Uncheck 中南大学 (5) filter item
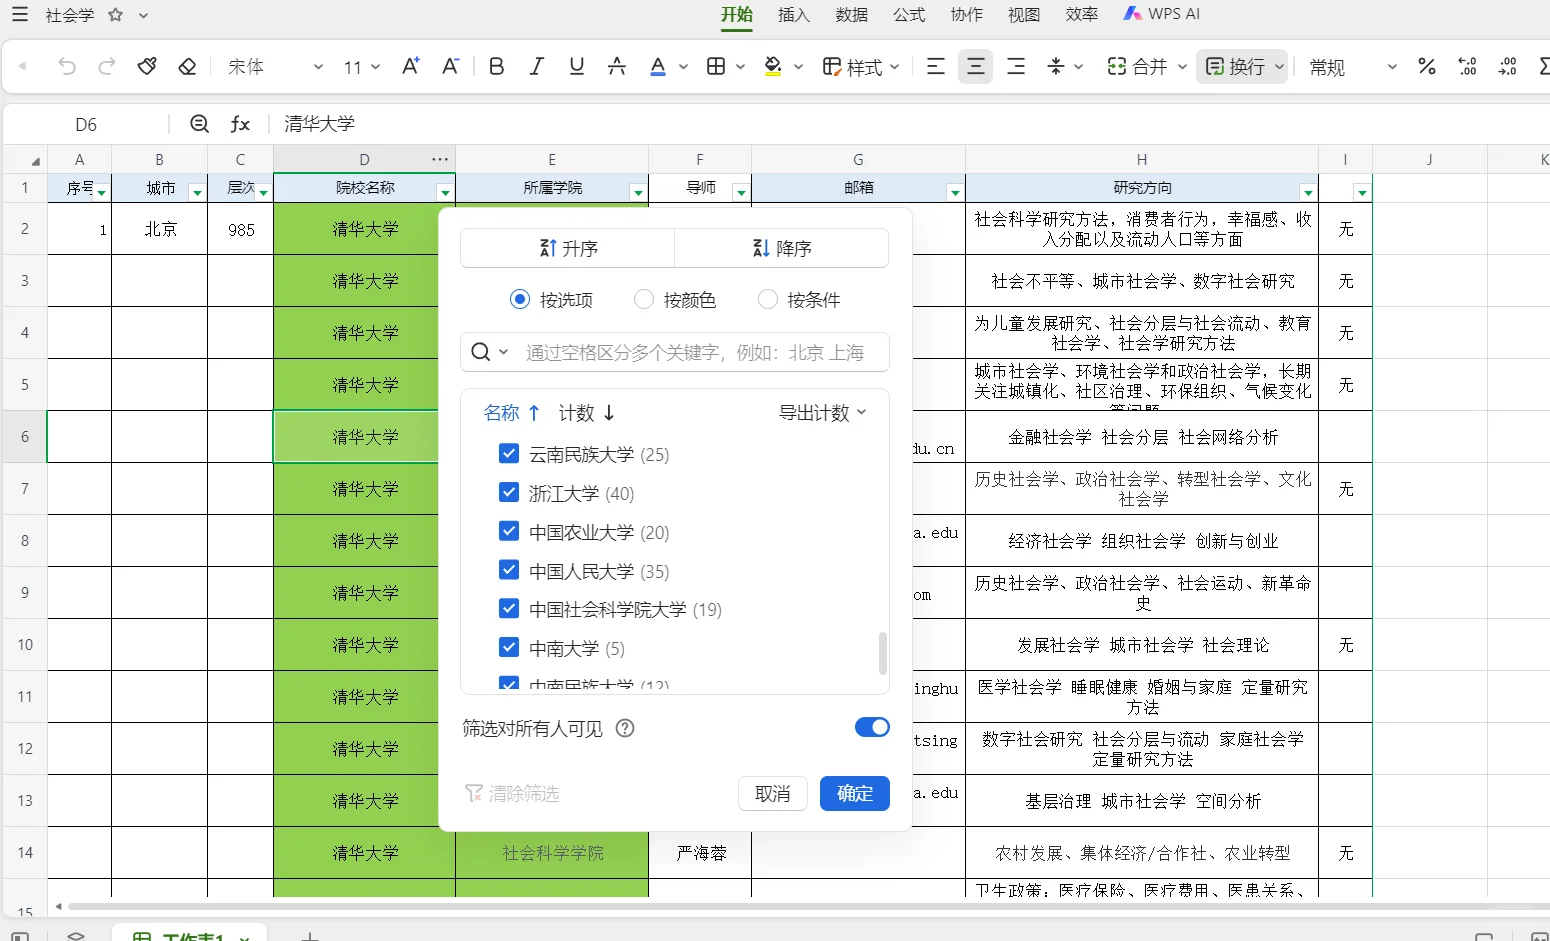Viewport: 1550px width, 941px height. click(509, 648)
